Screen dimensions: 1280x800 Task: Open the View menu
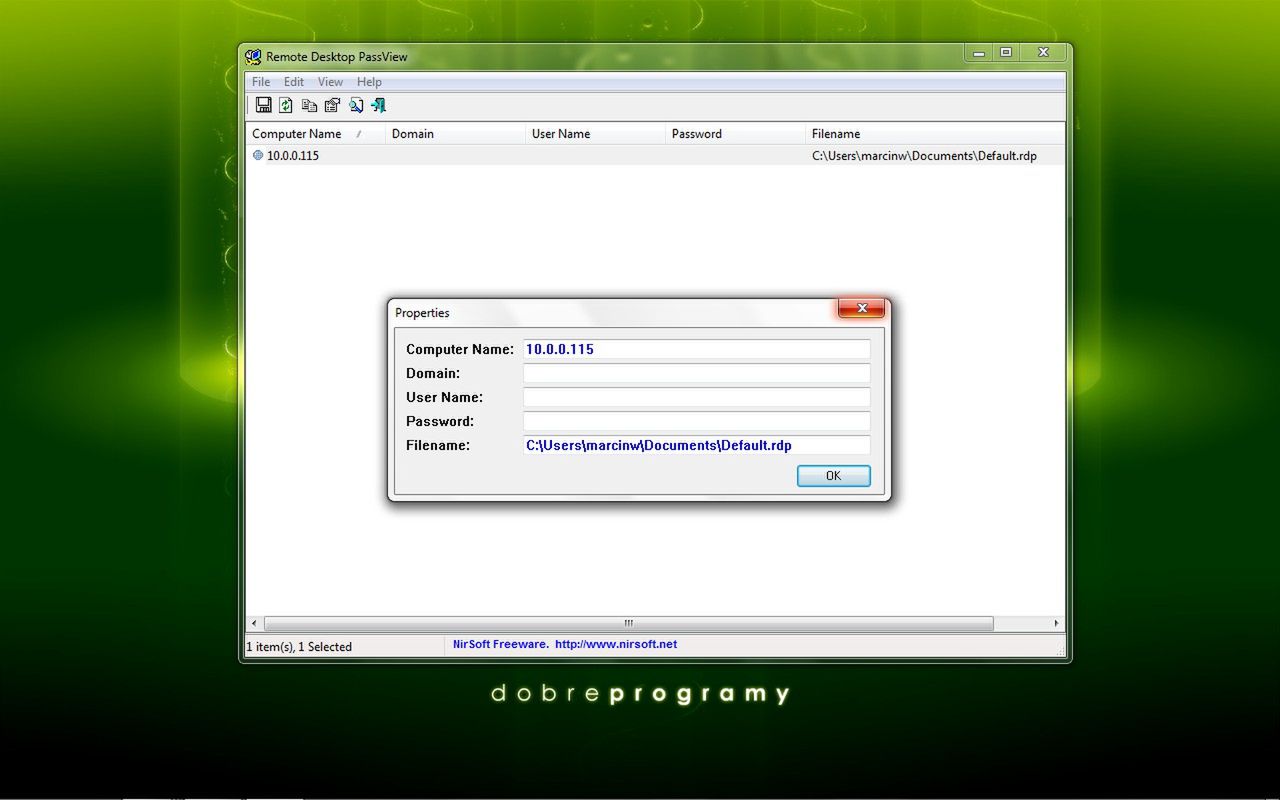point(330,82)
